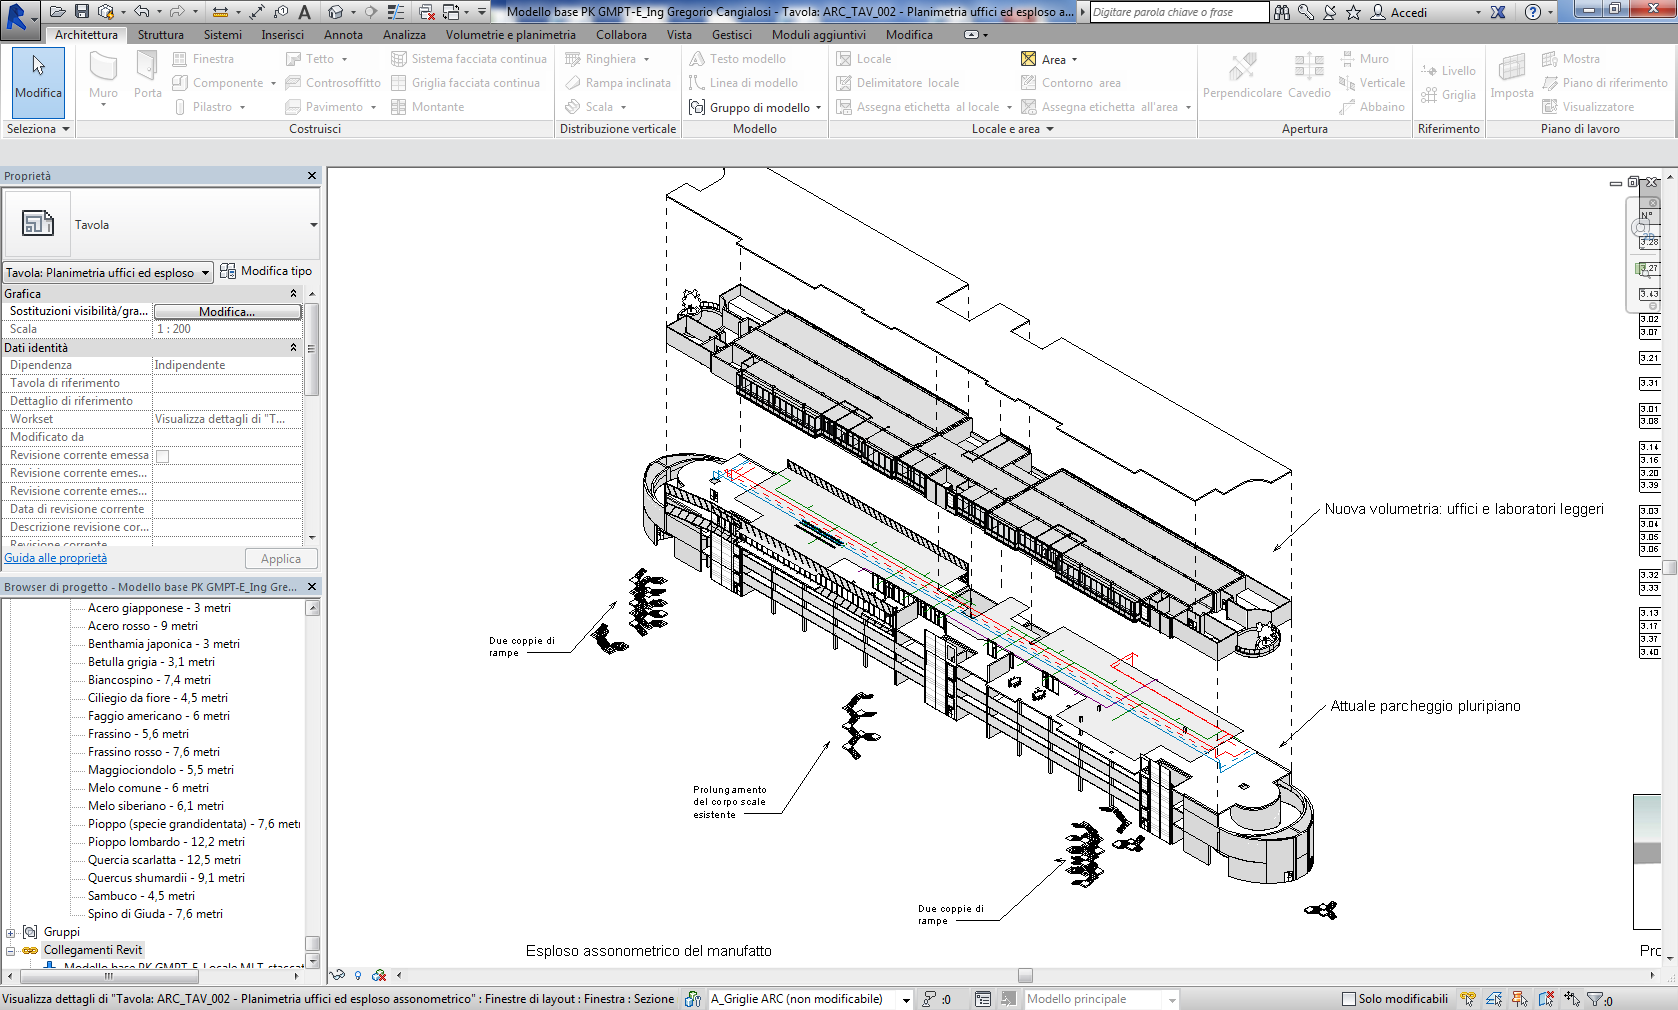Click the Exchange Apps X icon
The height and width of the screenshot is (1010, 1678).
1498,12
